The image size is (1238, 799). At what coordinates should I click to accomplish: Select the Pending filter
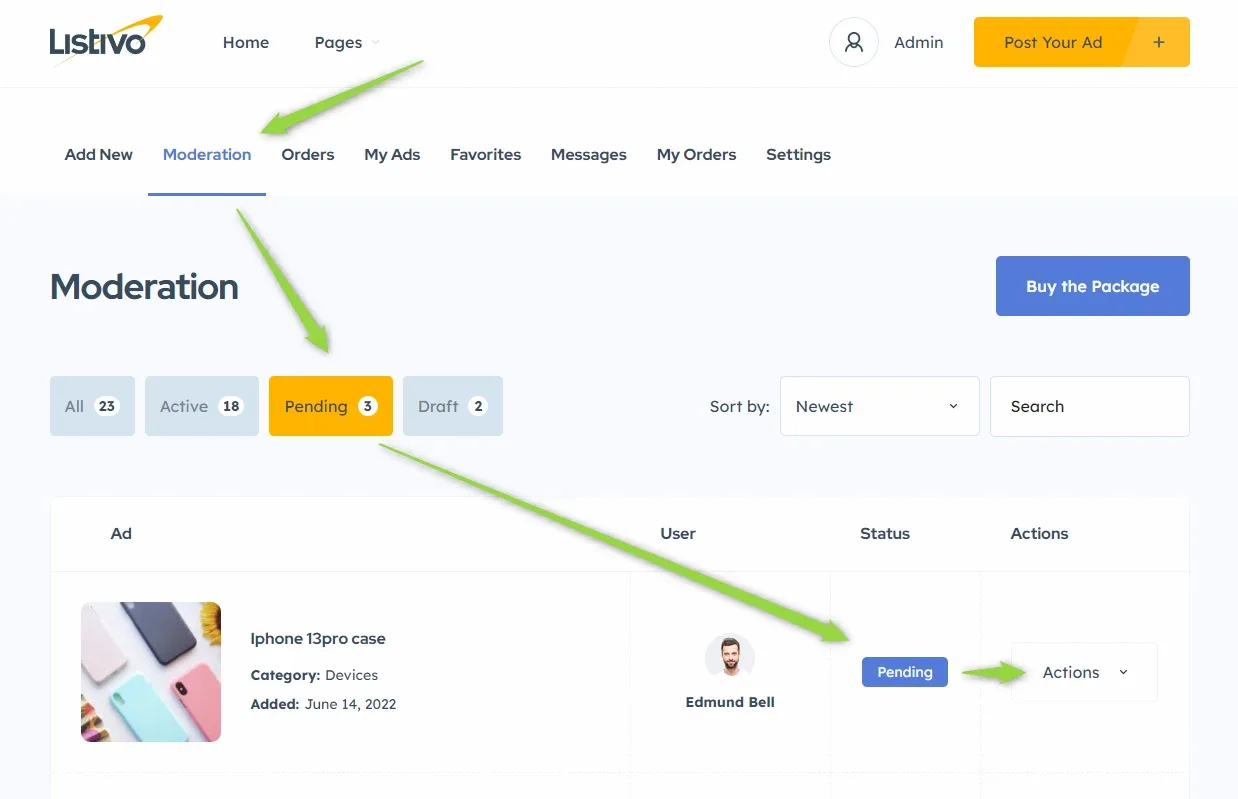point(331,406)
